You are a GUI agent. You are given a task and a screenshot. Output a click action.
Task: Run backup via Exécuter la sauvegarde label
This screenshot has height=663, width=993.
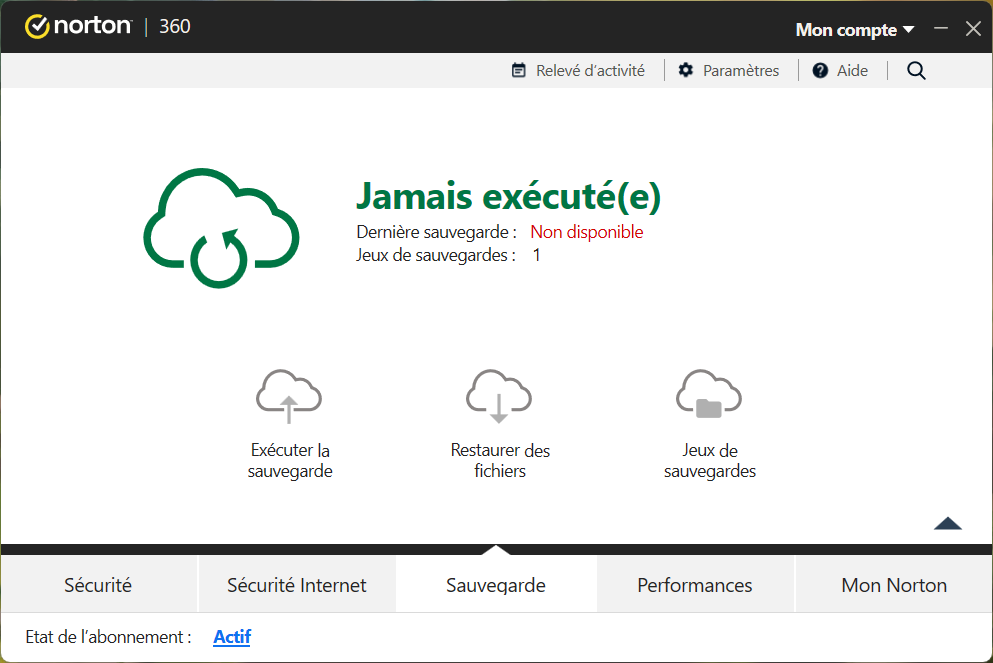290,460
